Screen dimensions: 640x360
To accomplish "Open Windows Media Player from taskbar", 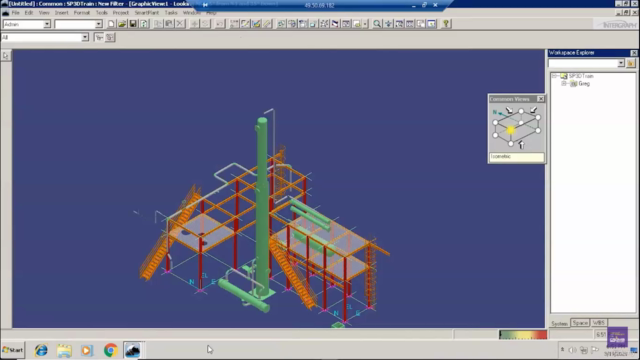I will pos(87,350).
